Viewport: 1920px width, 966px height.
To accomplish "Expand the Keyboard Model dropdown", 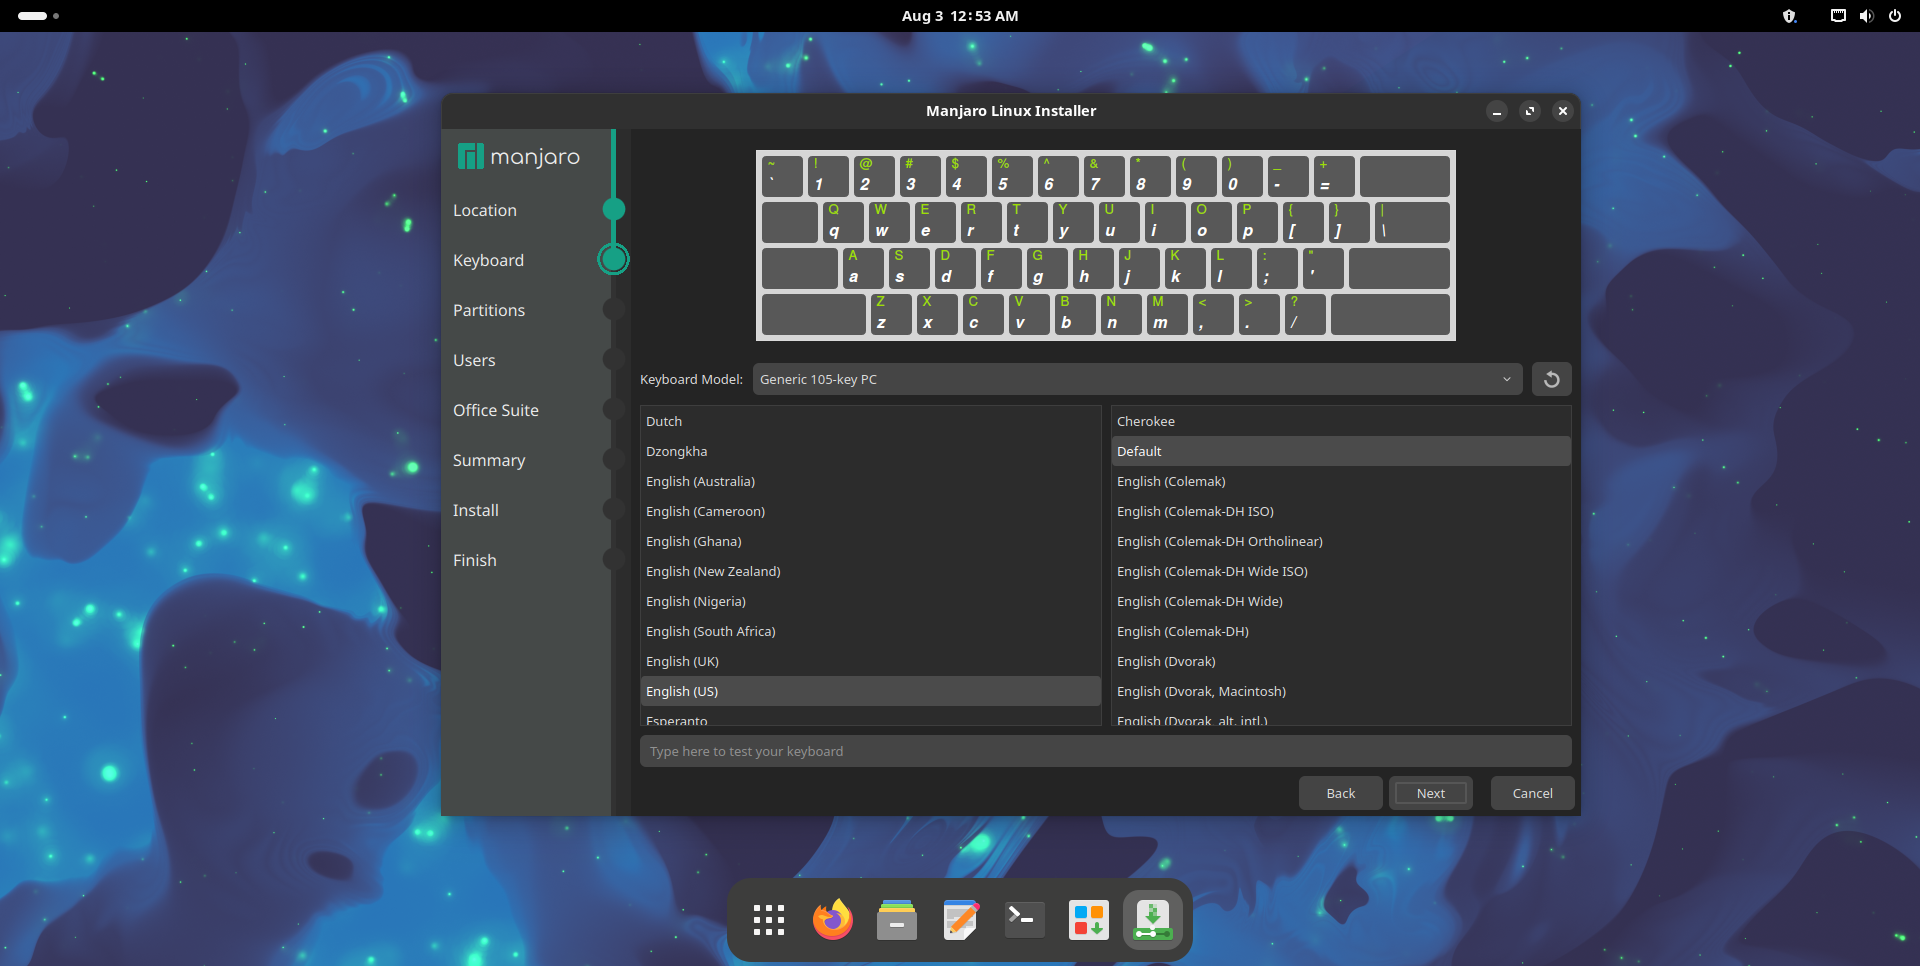I will tap(1137, 379).
